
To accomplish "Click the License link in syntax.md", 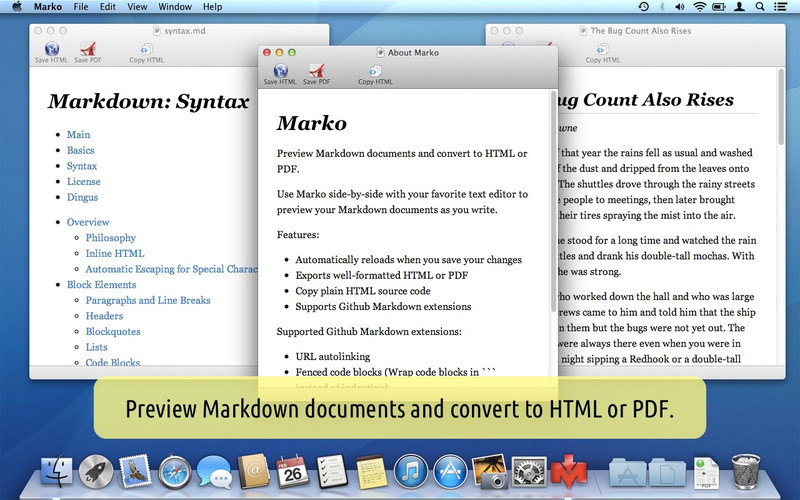I will 84,182.
